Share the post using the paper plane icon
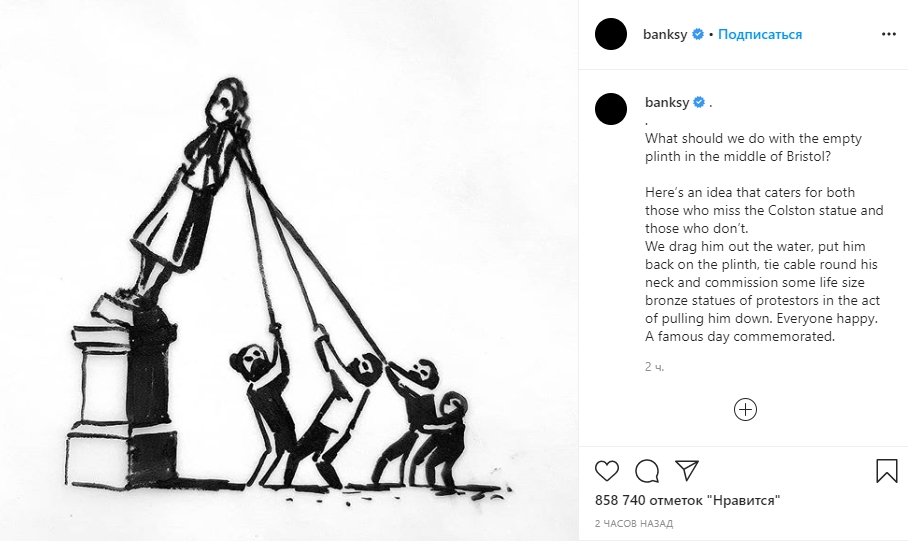The height and width of the screenshot is (541, 908). 687,470
